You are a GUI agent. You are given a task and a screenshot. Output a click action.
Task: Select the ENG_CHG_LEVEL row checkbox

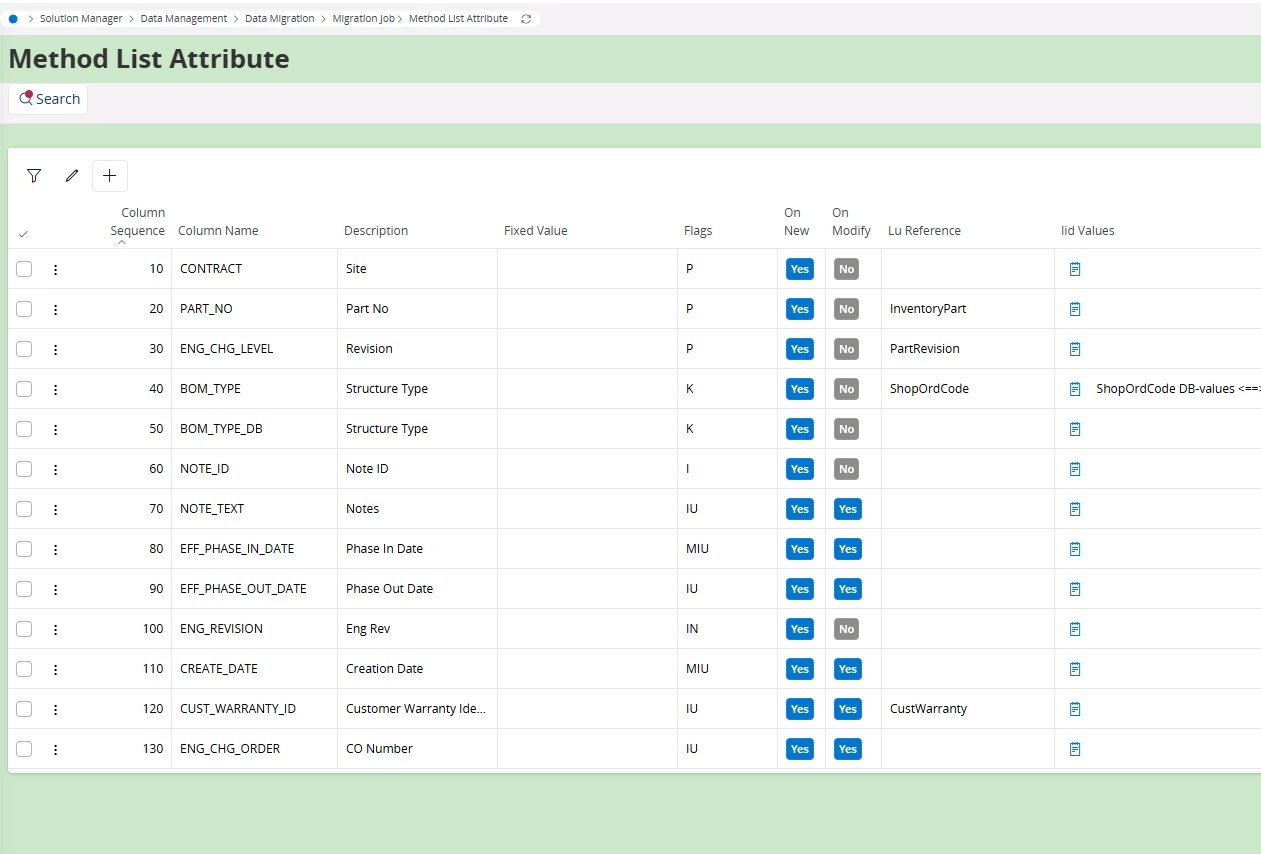coord(24,349)
